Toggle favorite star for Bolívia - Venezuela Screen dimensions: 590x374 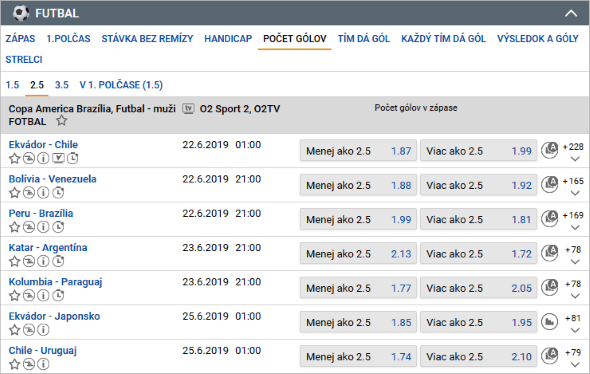tap(15, 193)
